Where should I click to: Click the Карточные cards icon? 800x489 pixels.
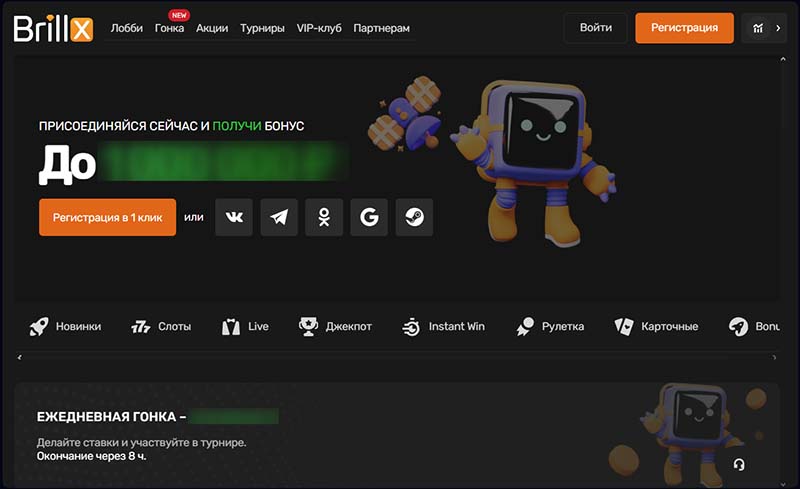click(624, 326)
